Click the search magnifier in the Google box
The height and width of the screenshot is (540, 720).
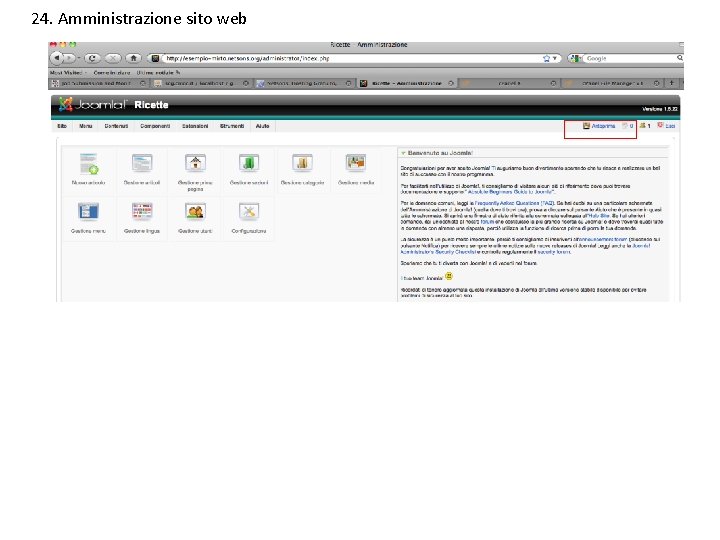pyautogui.click(x=680, y=58)
